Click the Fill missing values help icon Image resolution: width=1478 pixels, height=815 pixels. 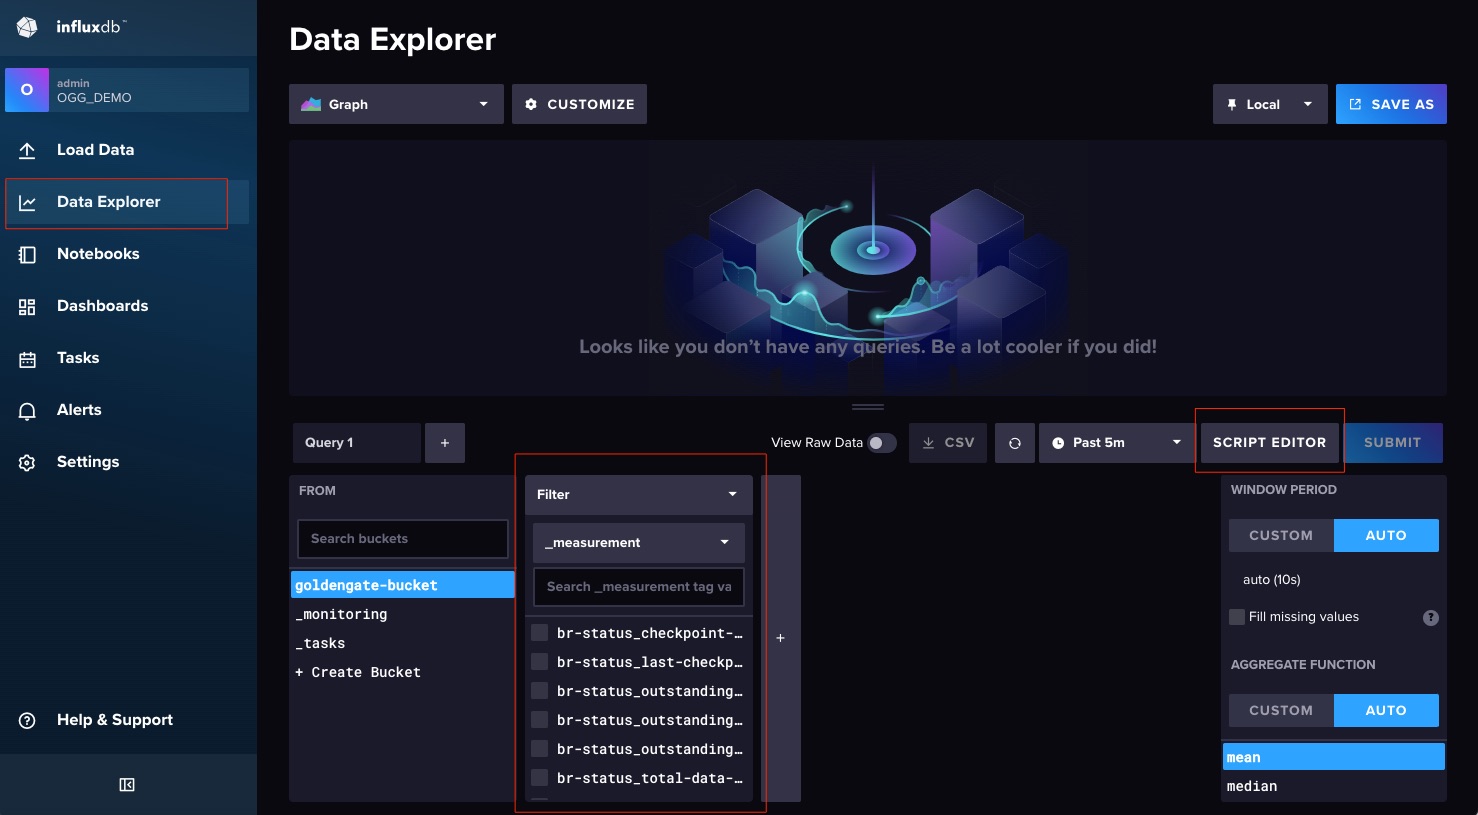(x=1430, y=617)
